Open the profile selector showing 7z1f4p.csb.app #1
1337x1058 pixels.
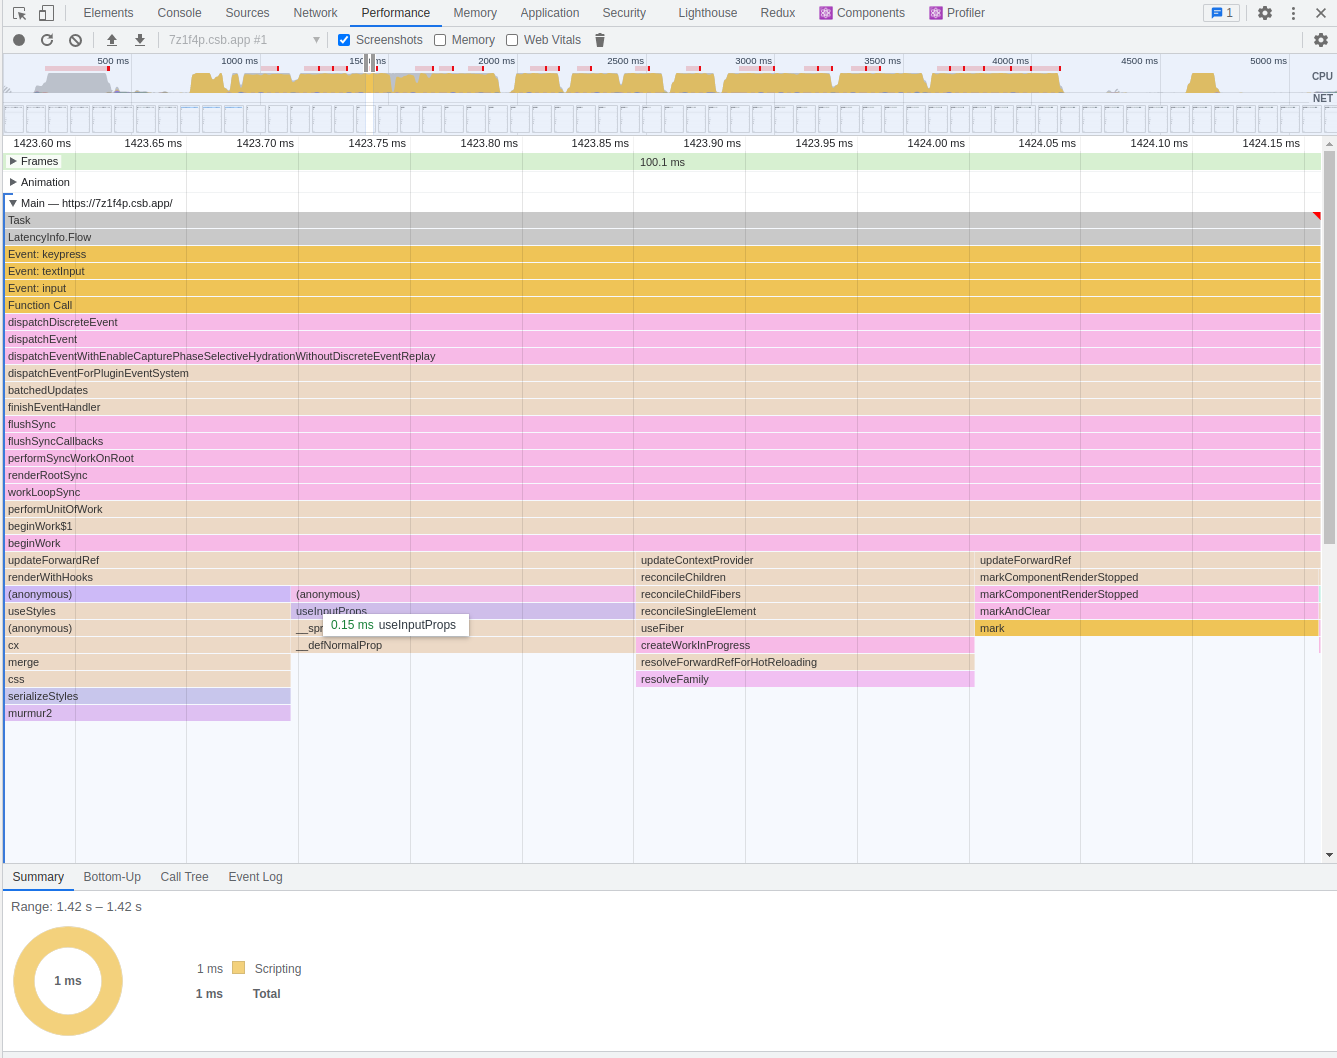pyautogui.click(x=240, y=39)
